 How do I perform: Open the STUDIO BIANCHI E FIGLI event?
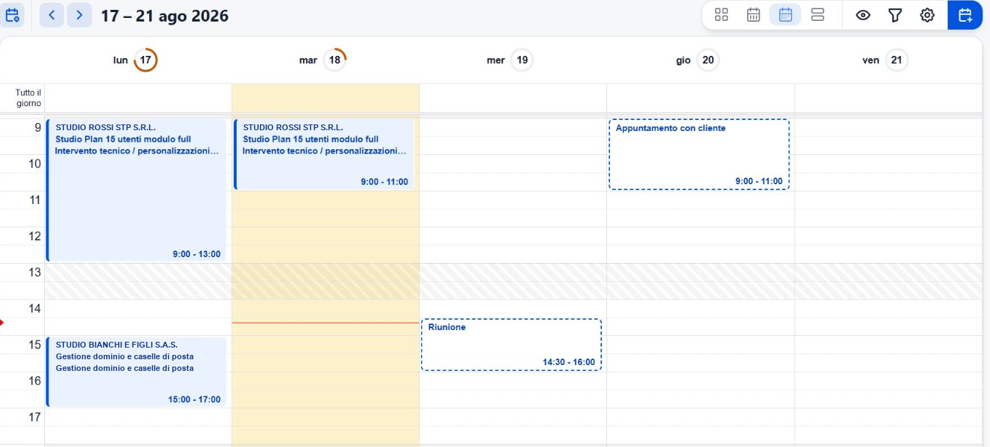136,372
